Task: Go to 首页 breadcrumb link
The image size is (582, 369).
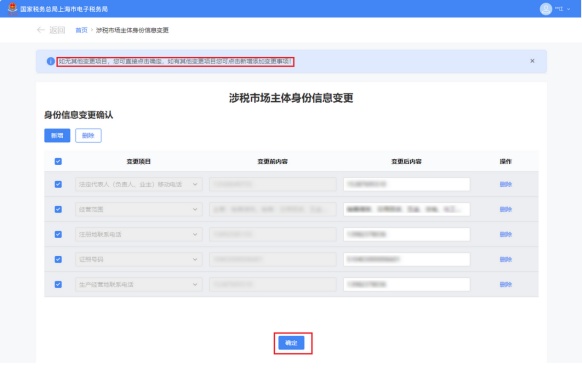Action: click(x=81, y=30)
